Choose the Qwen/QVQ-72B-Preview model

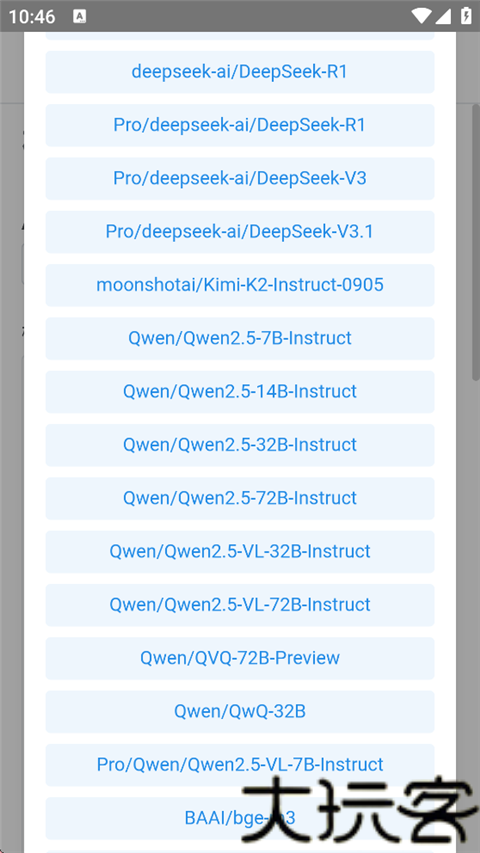pos(239,658)
